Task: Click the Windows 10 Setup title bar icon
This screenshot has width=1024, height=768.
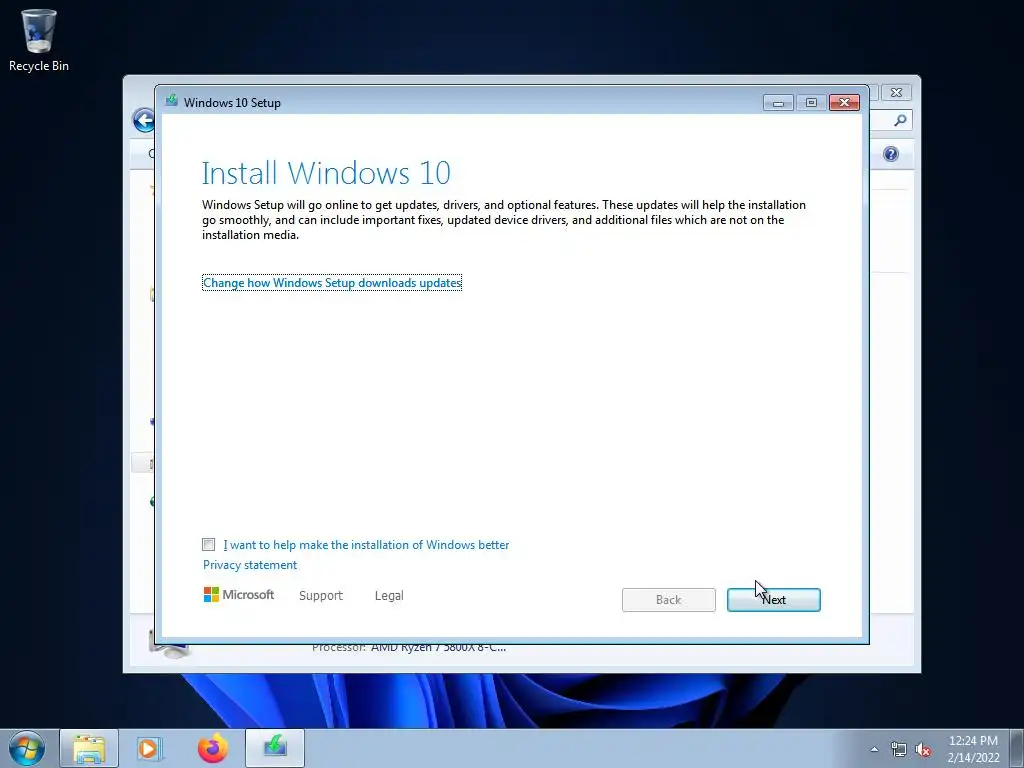Action: tap(171, 101)
